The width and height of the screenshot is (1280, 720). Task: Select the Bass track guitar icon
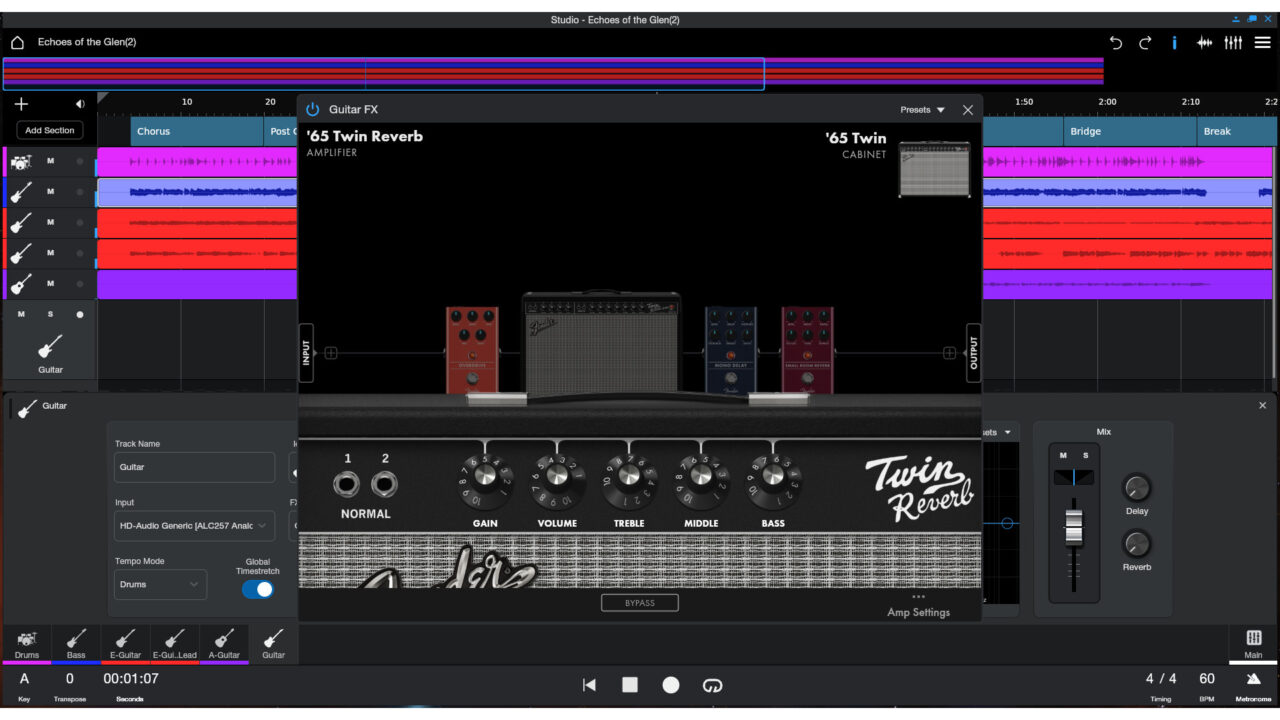click(21, 192)
